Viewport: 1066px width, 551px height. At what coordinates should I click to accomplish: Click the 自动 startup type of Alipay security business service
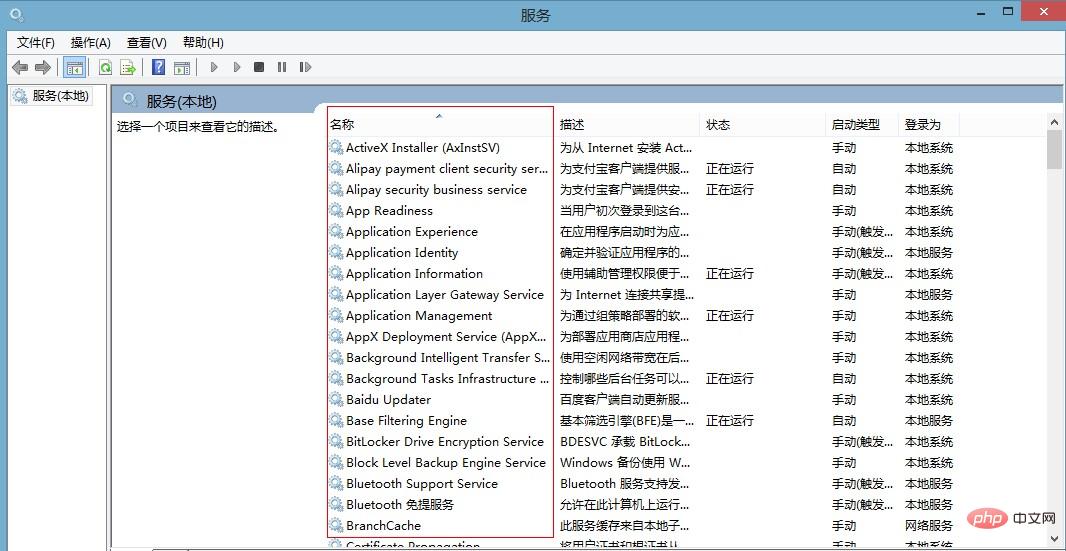[844, 190]
